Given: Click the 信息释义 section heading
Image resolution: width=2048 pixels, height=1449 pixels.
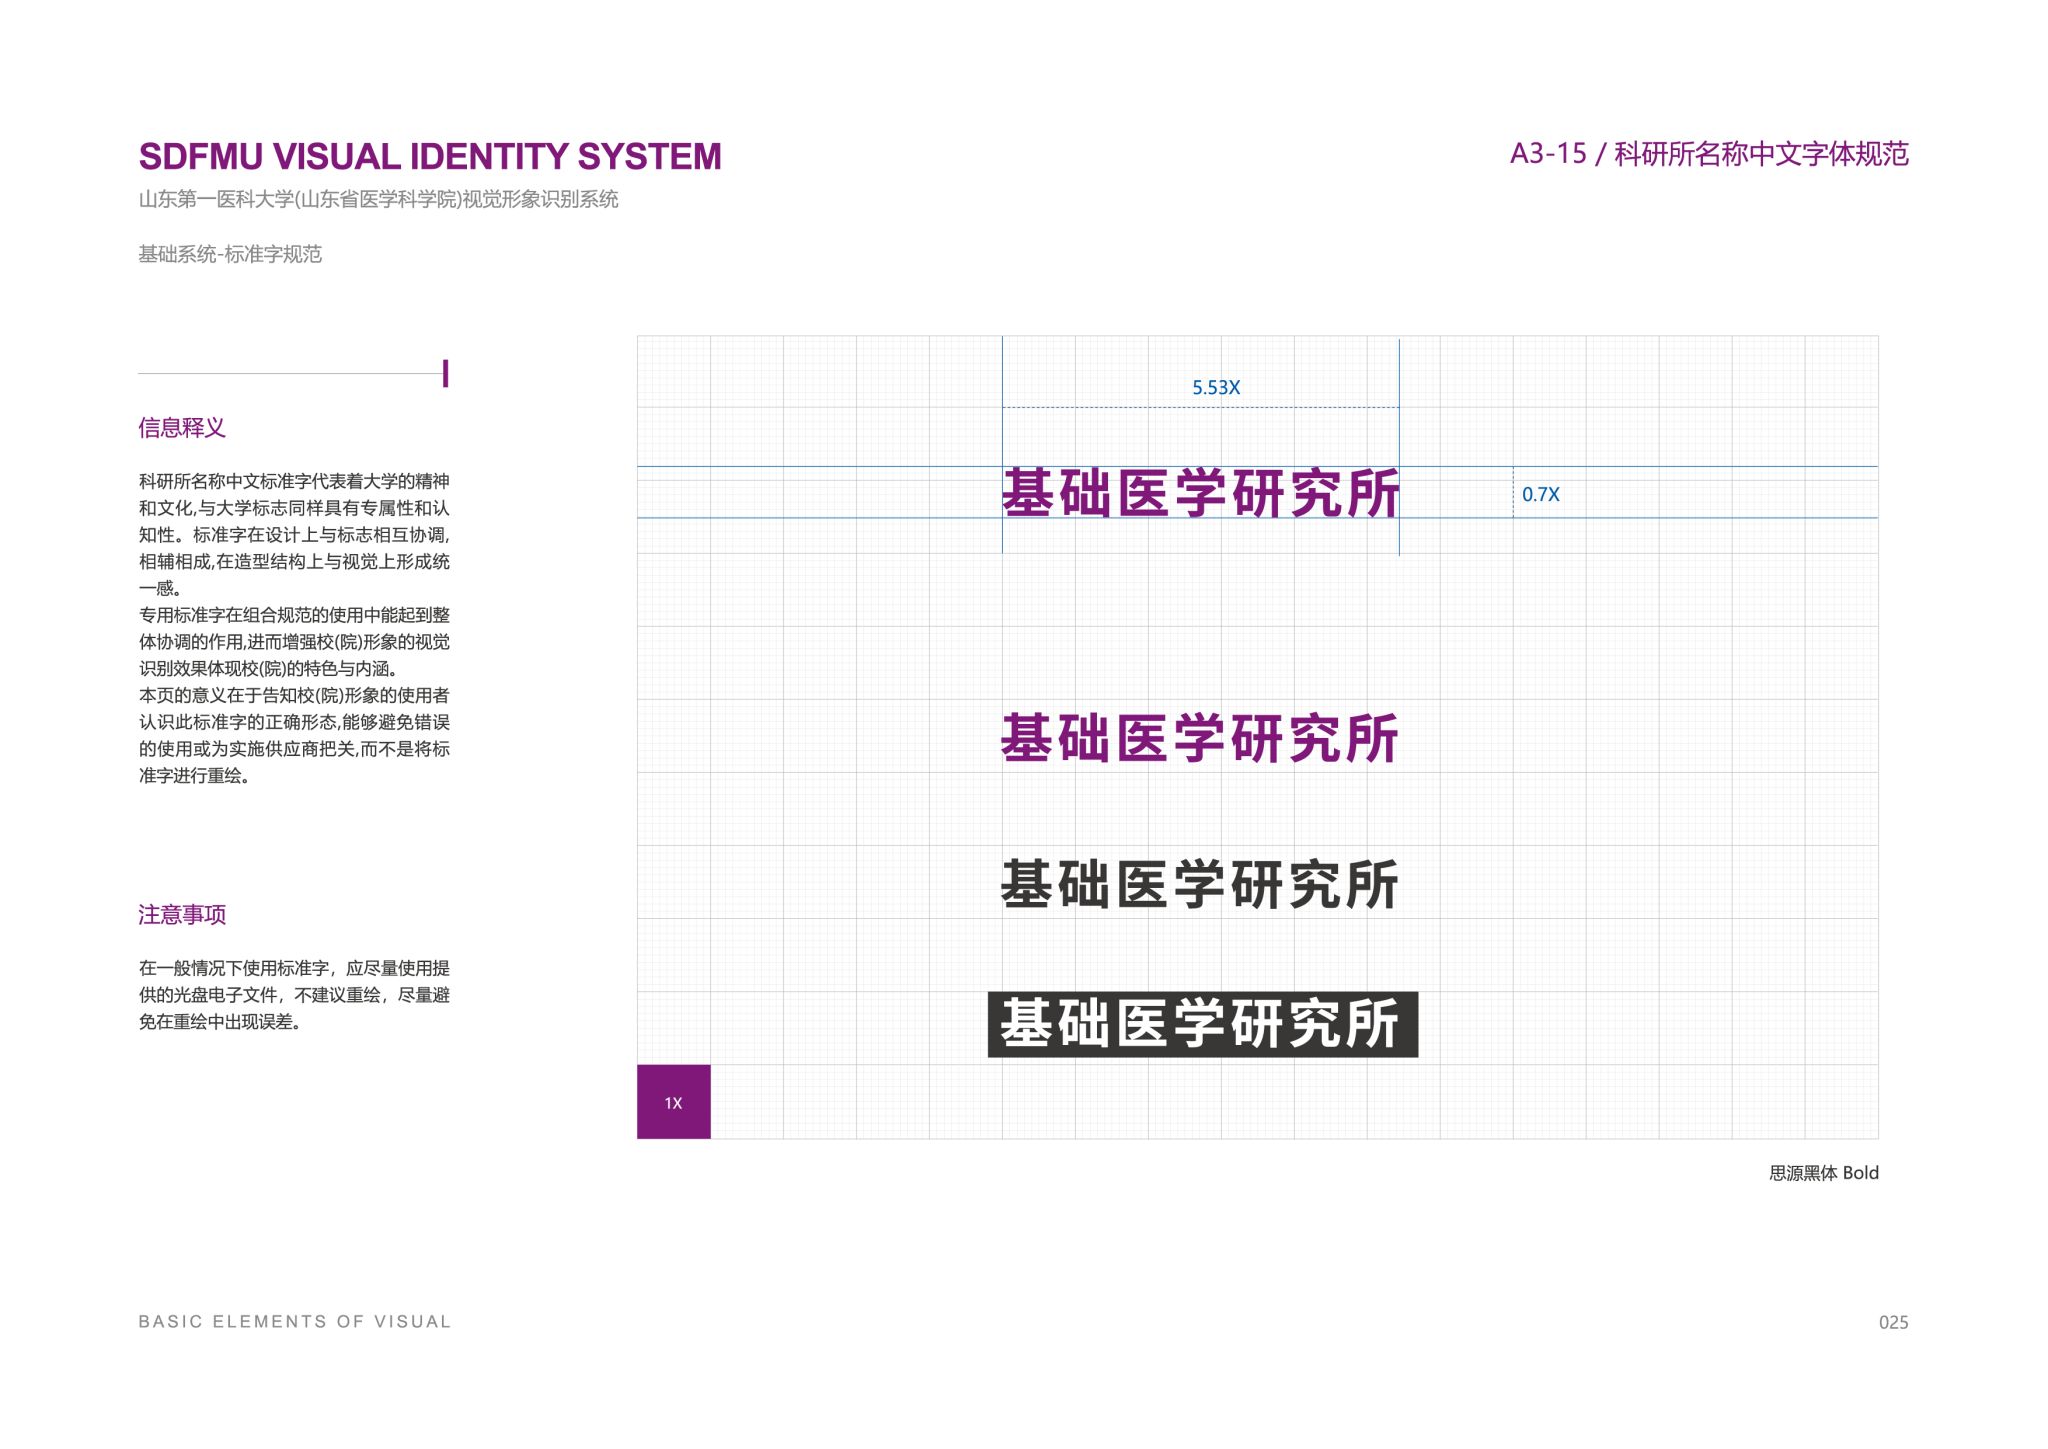Looking at the screenshot, I should [x=182, y=428].
